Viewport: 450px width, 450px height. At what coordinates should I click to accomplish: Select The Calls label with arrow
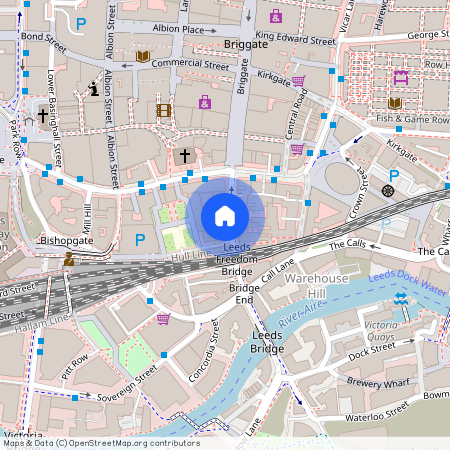(x=347, y=244)
